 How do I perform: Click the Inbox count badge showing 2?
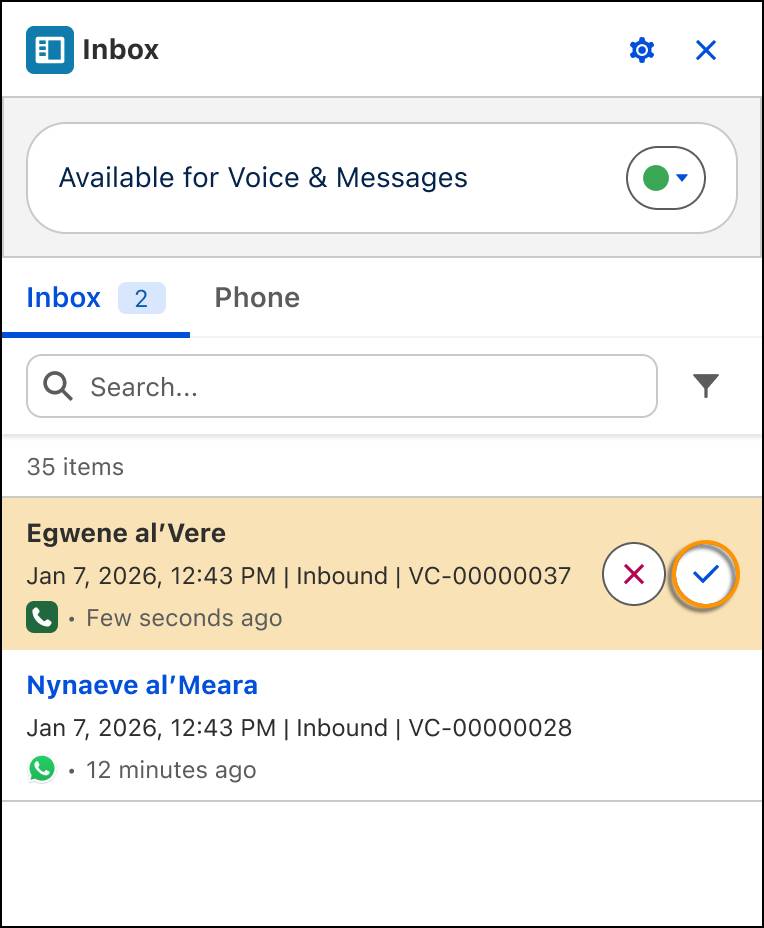point(141,298)
